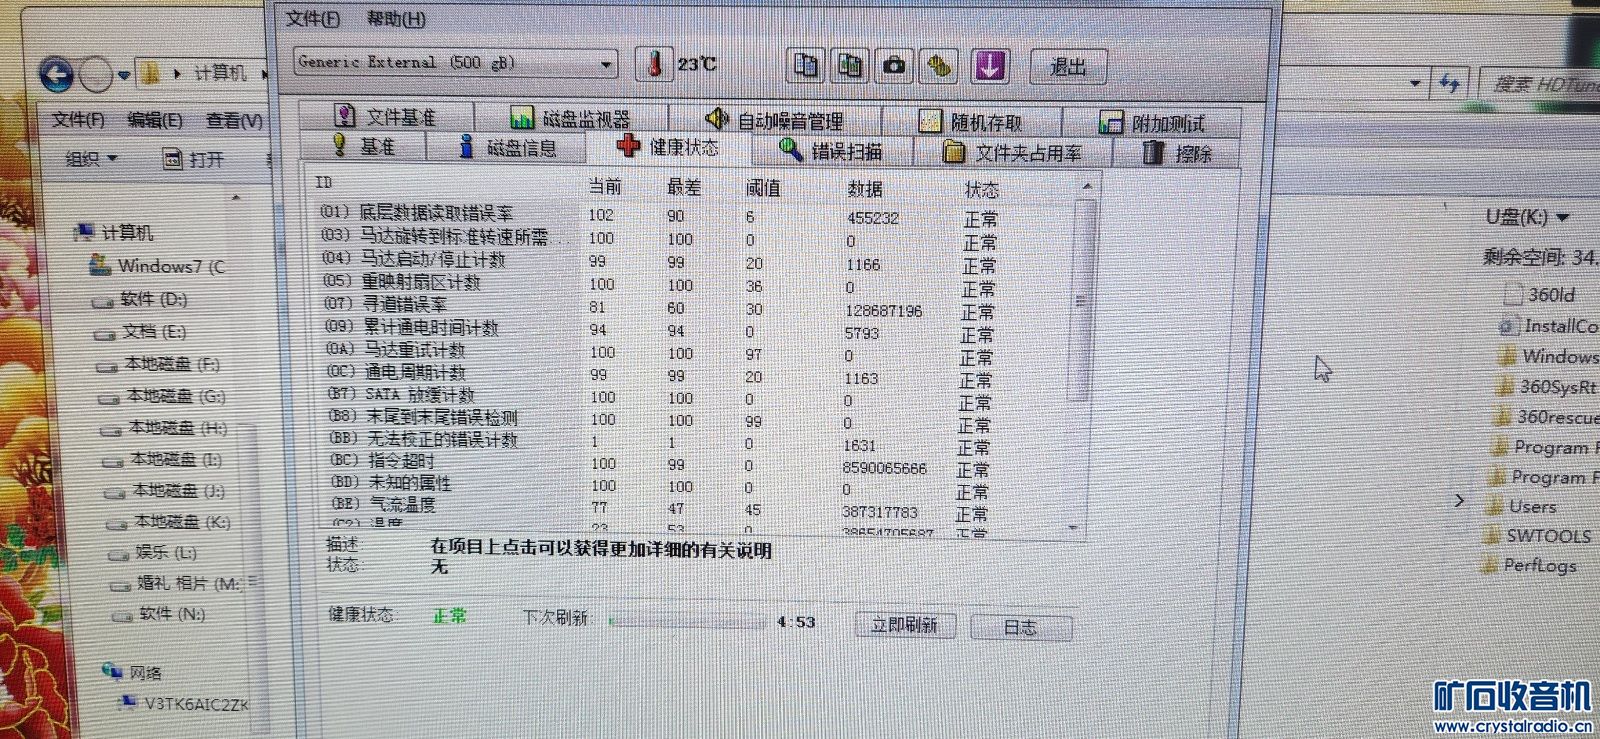Image resolution: width=1600 pixels, height=739 pixels.
Task: Select the 气流温度 row
Action: click(660, 508)
